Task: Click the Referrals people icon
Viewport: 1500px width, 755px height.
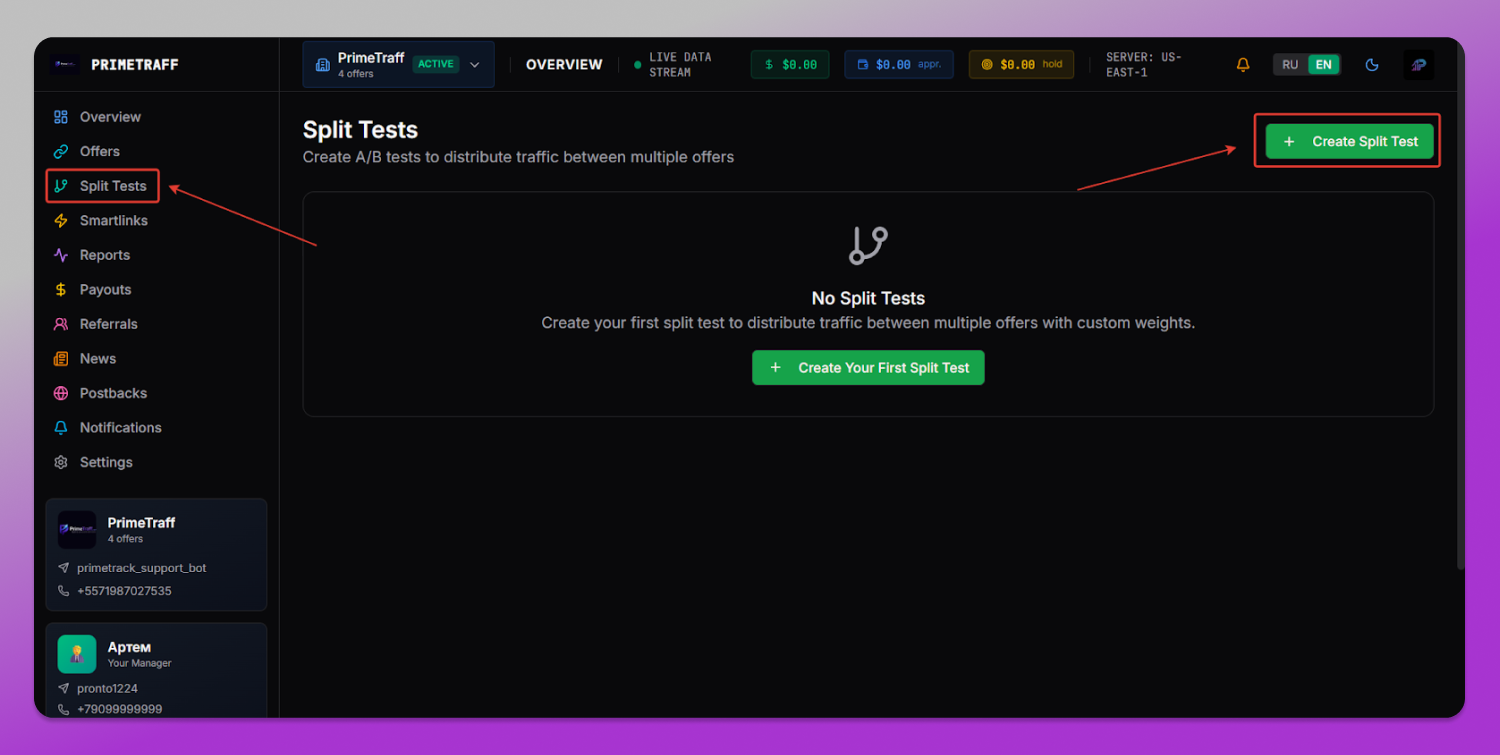Action: (61, 324)
